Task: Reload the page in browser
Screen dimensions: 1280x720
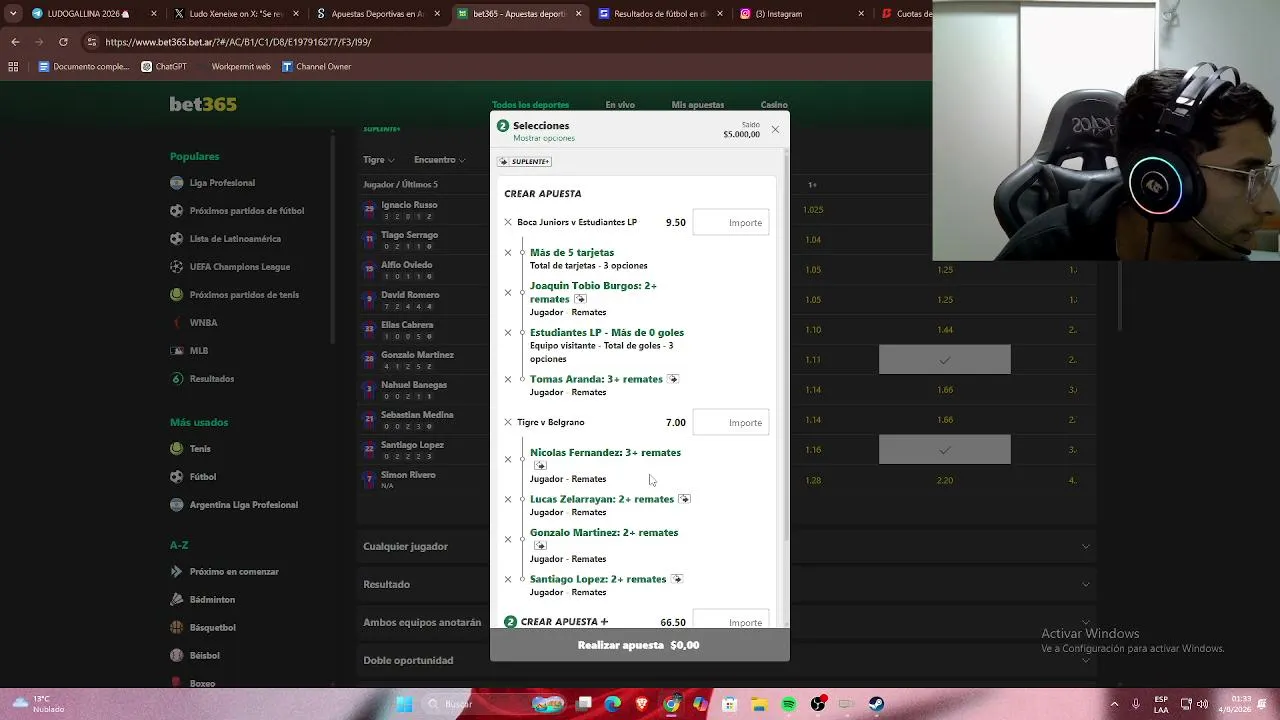Action: [x=63, y=42]
